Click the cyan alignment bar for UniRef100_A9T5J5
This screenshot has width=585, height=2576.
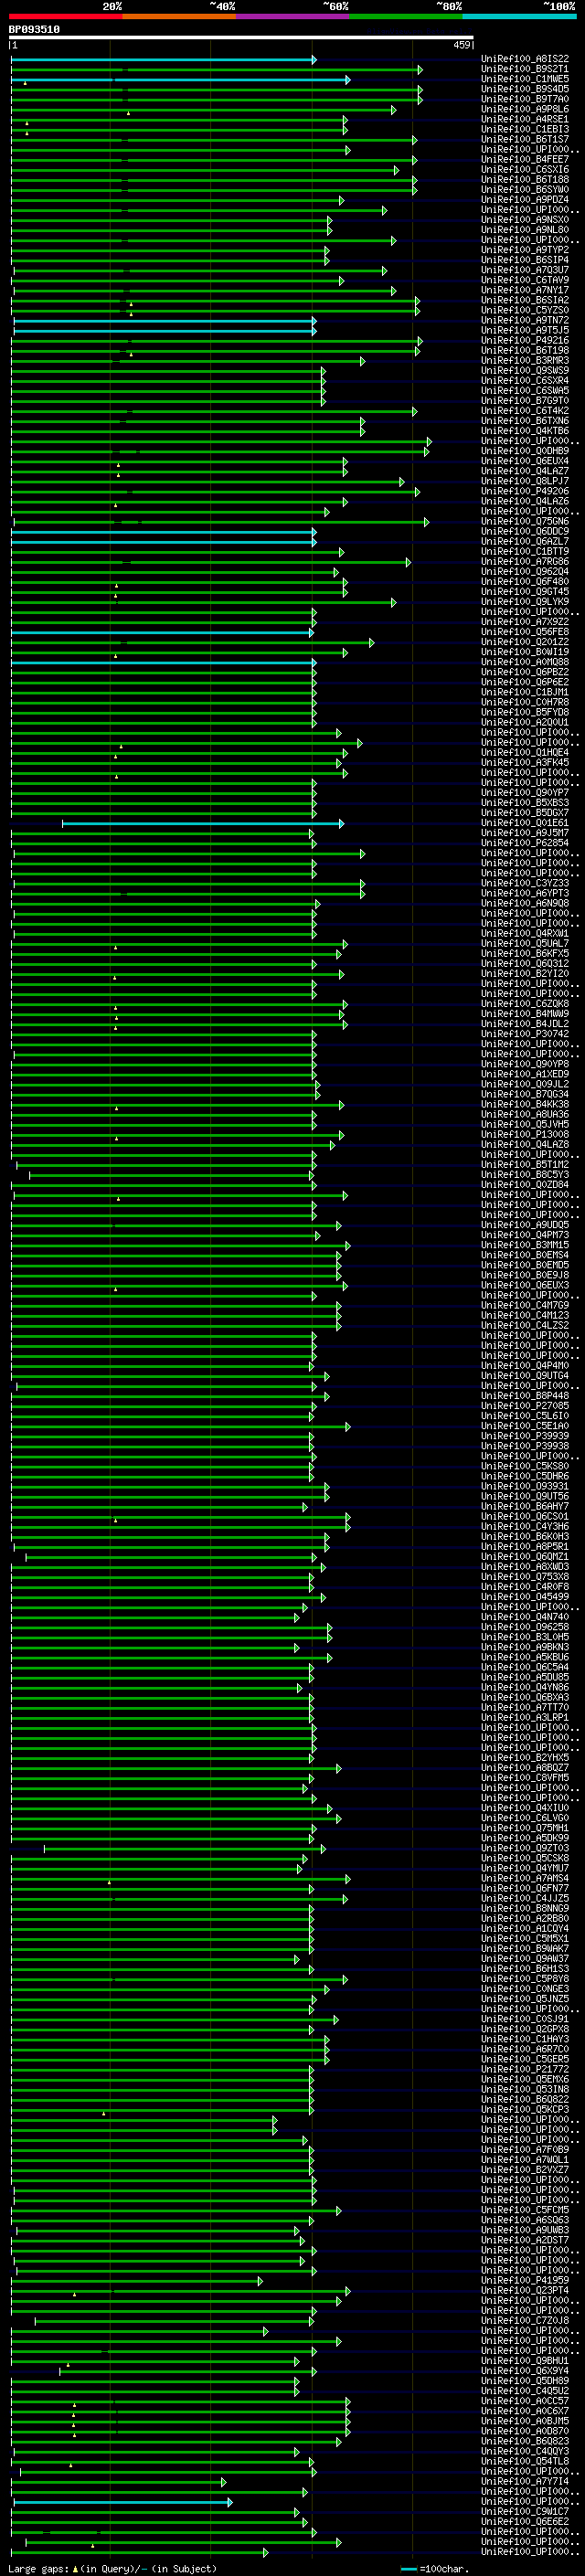point(165,330)
